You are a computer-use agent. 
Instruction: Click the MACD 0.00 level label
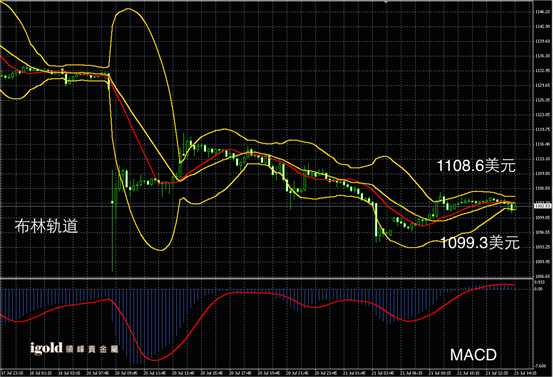[x=539, y=289]
